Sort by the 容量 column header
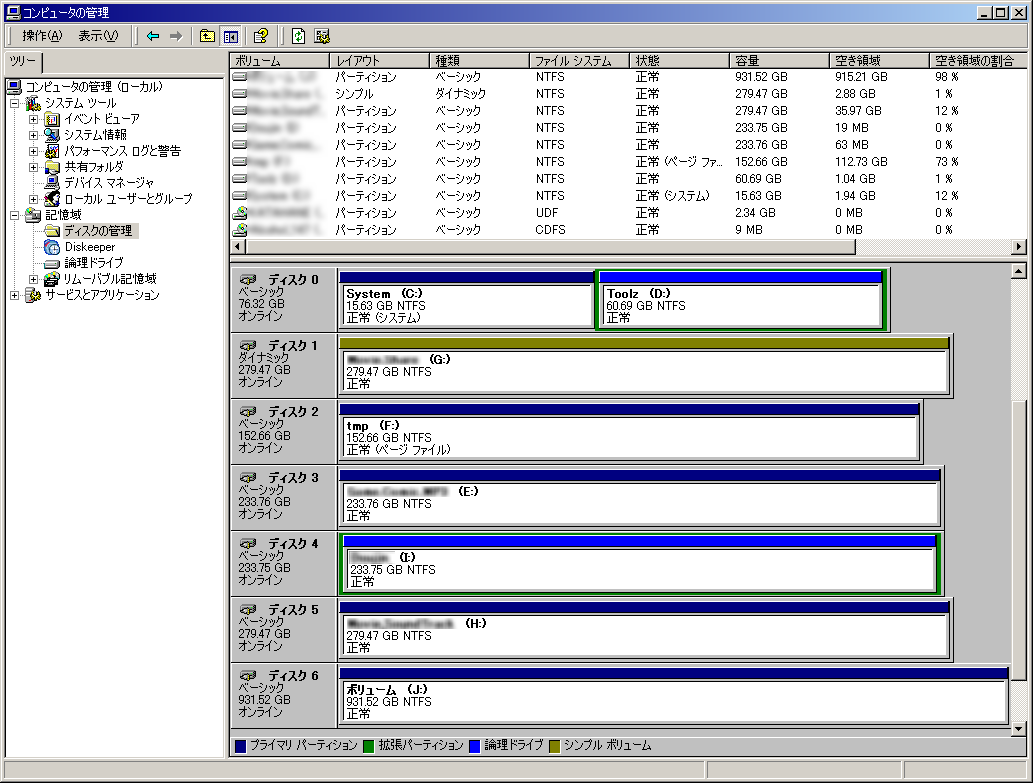This screenshot has width=1033, height=783. (x=780, y=61)
